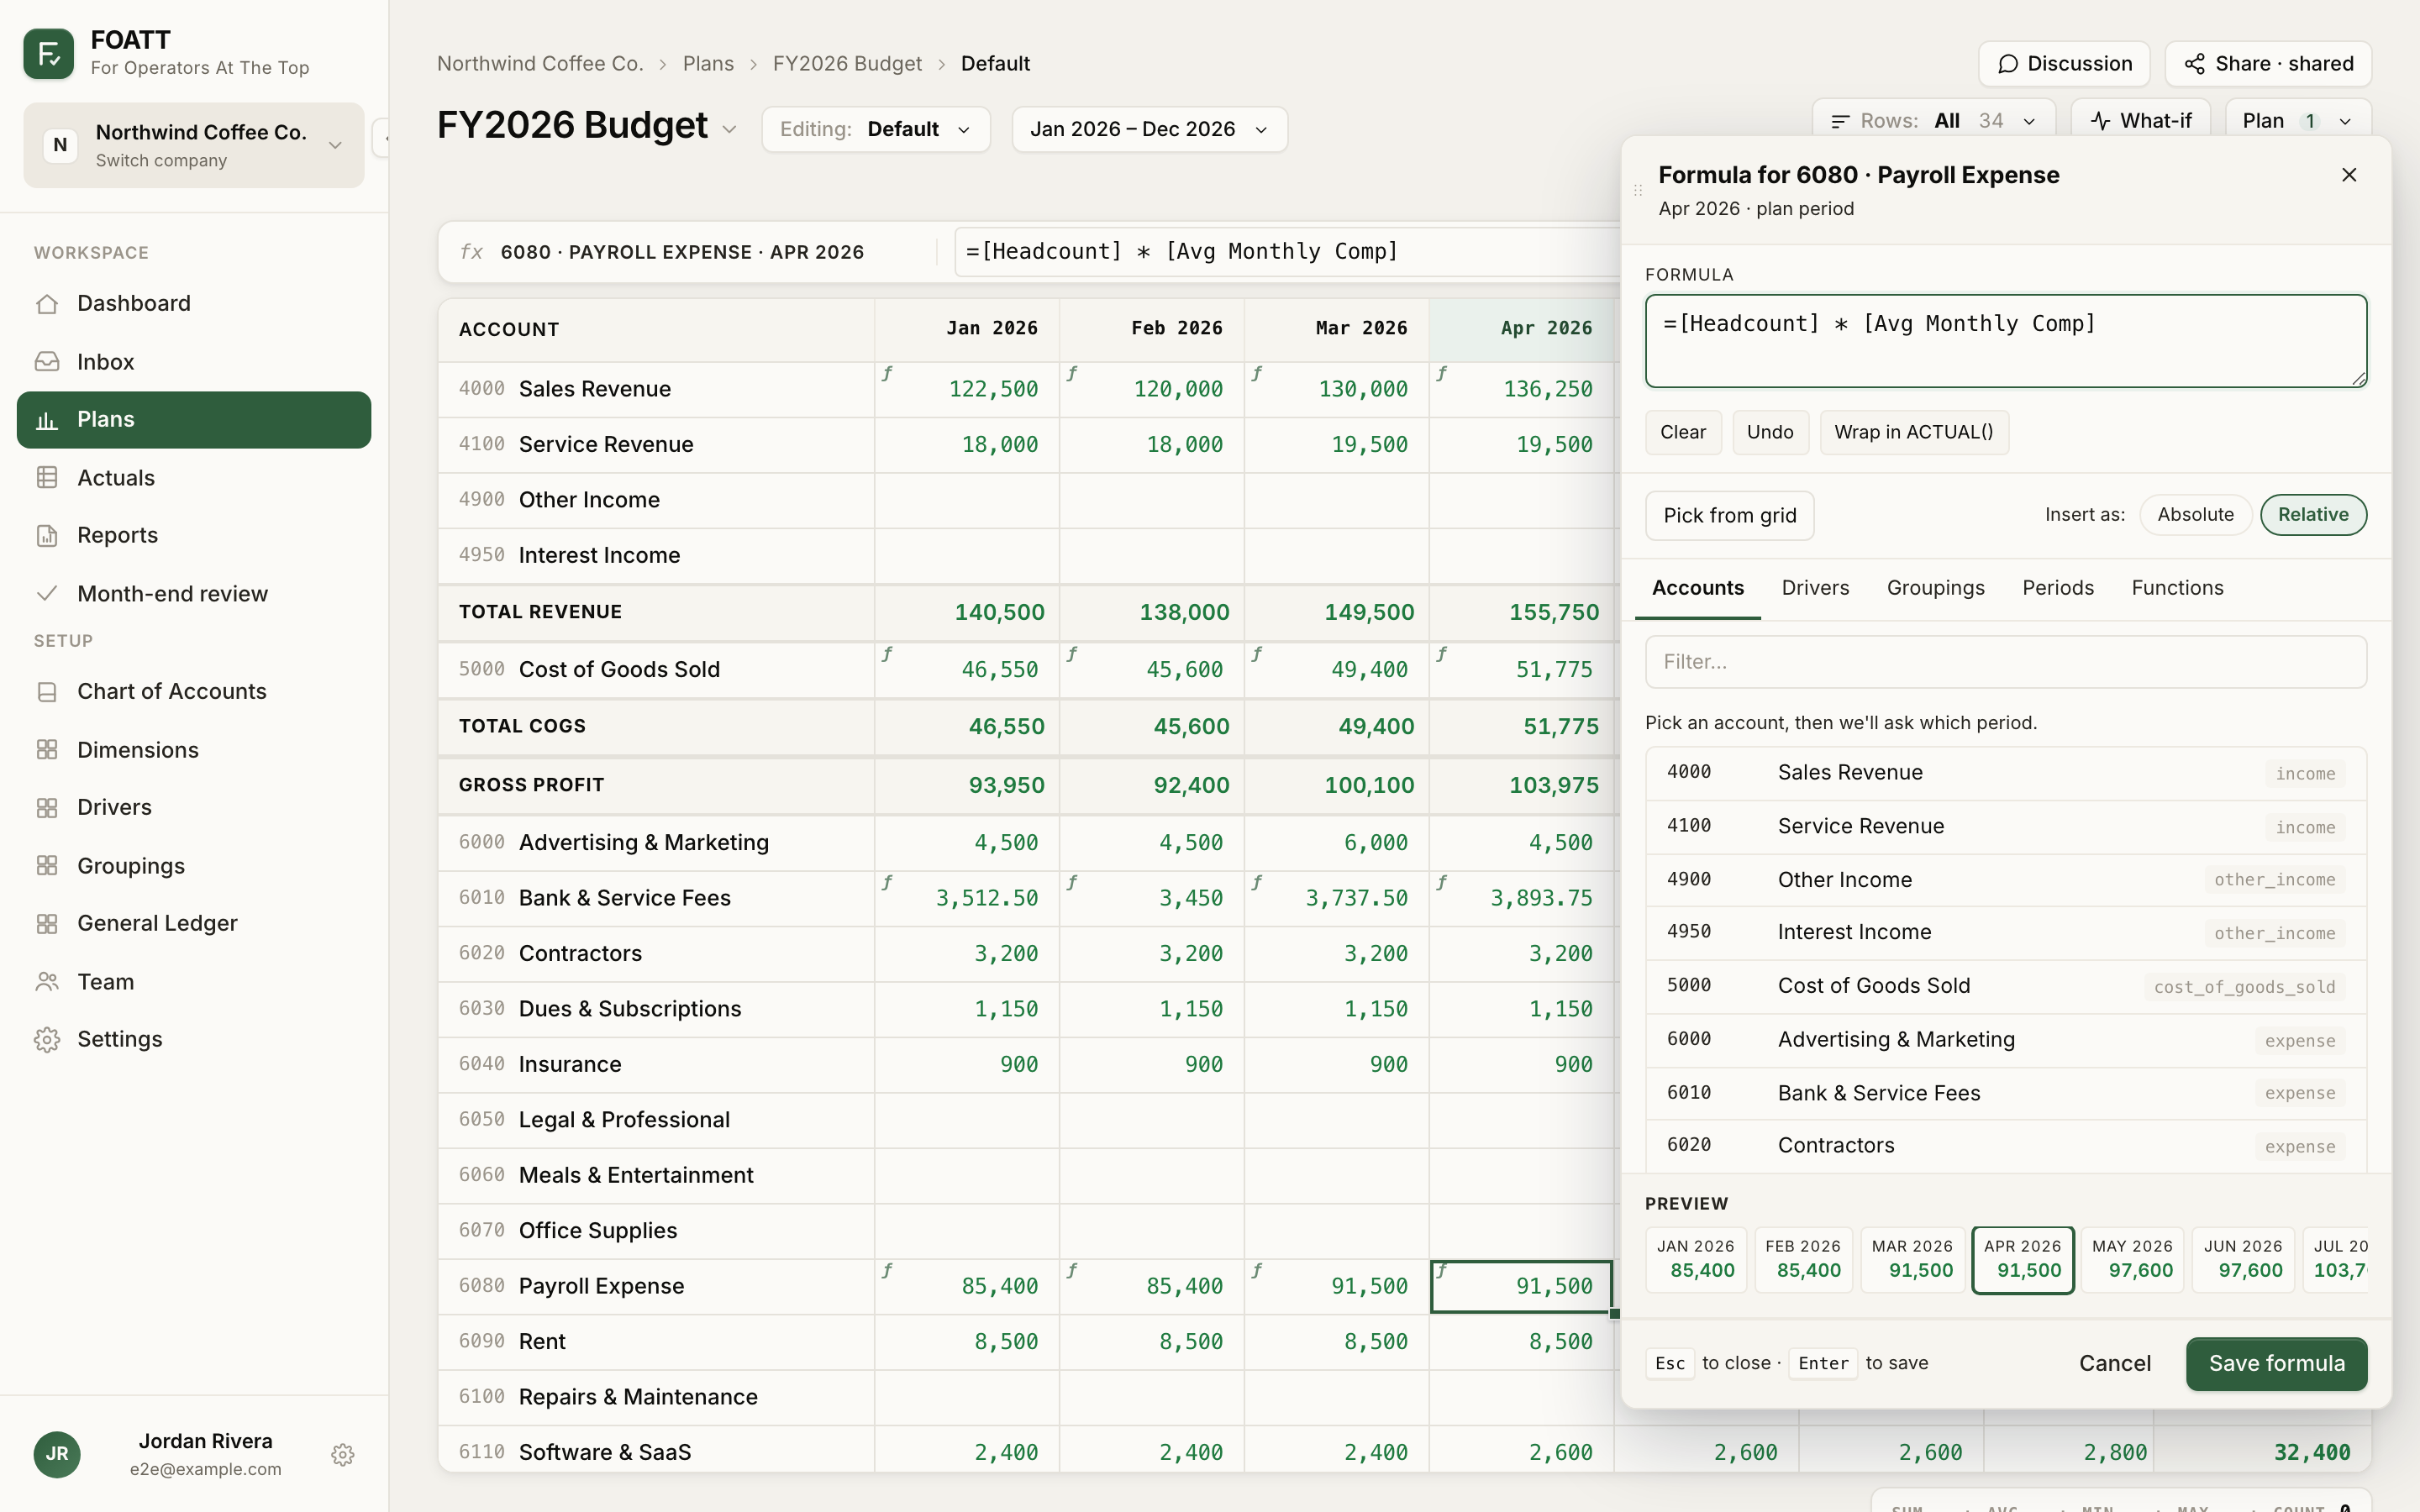Select the JAN 2026 preview card
Viewport: 2420px width, 1512px height.
coord(1696,1260)
